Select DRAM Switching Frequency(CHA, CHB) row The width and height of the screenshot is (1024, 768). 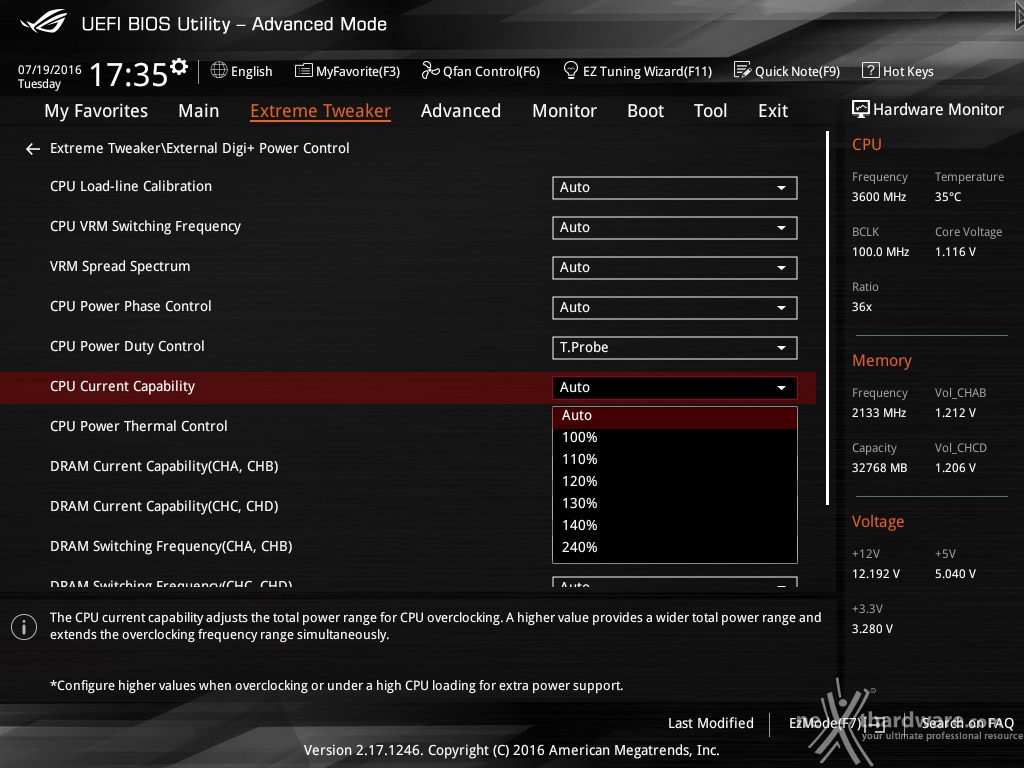pyautogui.click(x=171, y=546)
